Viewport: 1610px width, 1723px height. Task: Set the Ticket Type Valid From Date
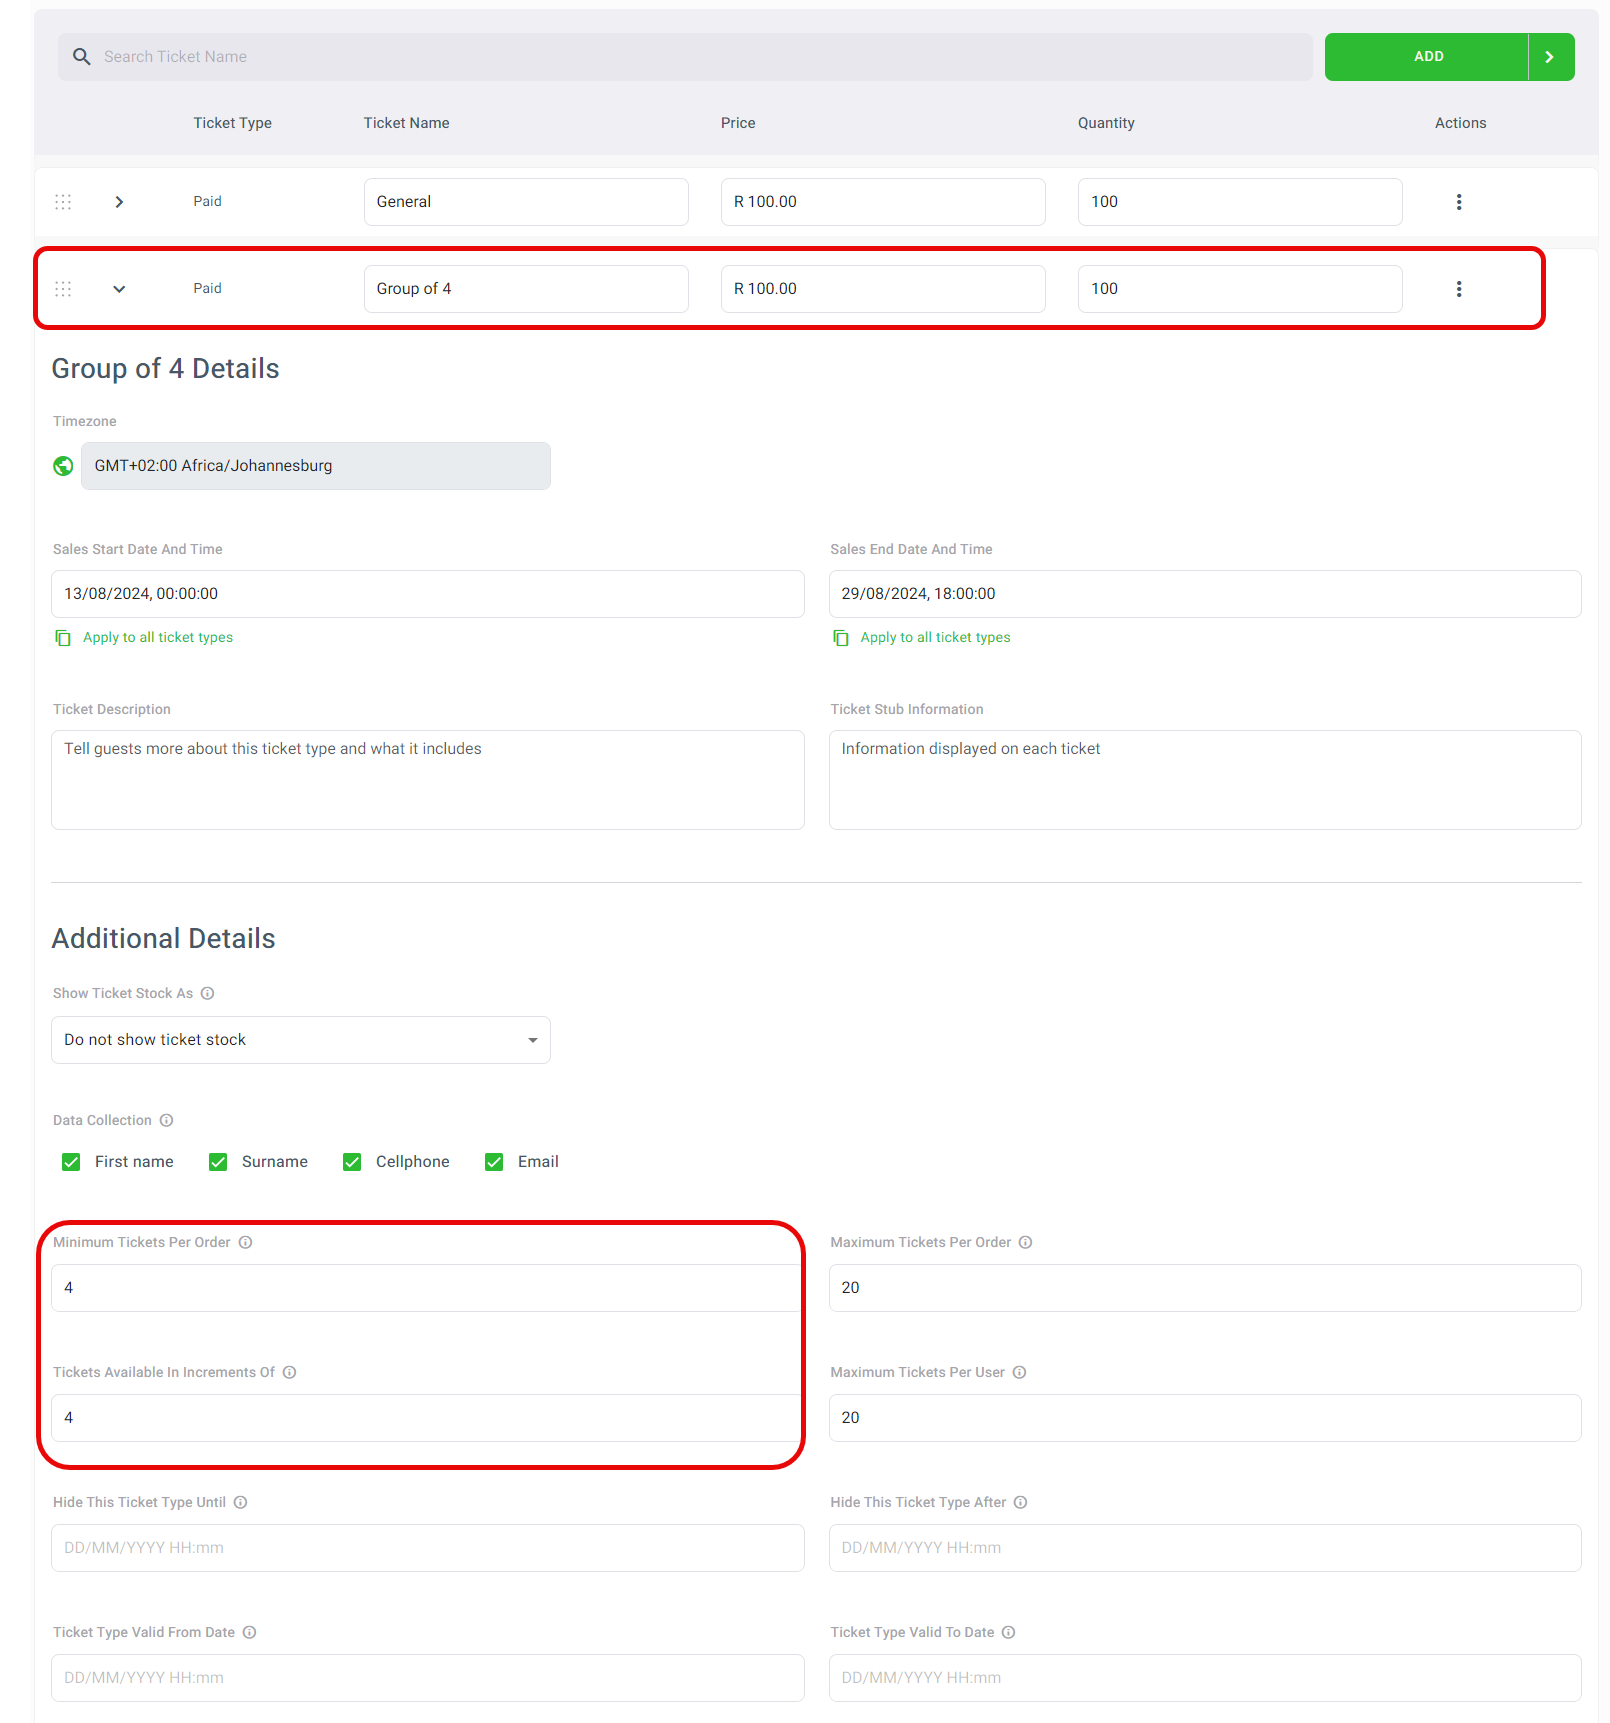(428, 1678)
